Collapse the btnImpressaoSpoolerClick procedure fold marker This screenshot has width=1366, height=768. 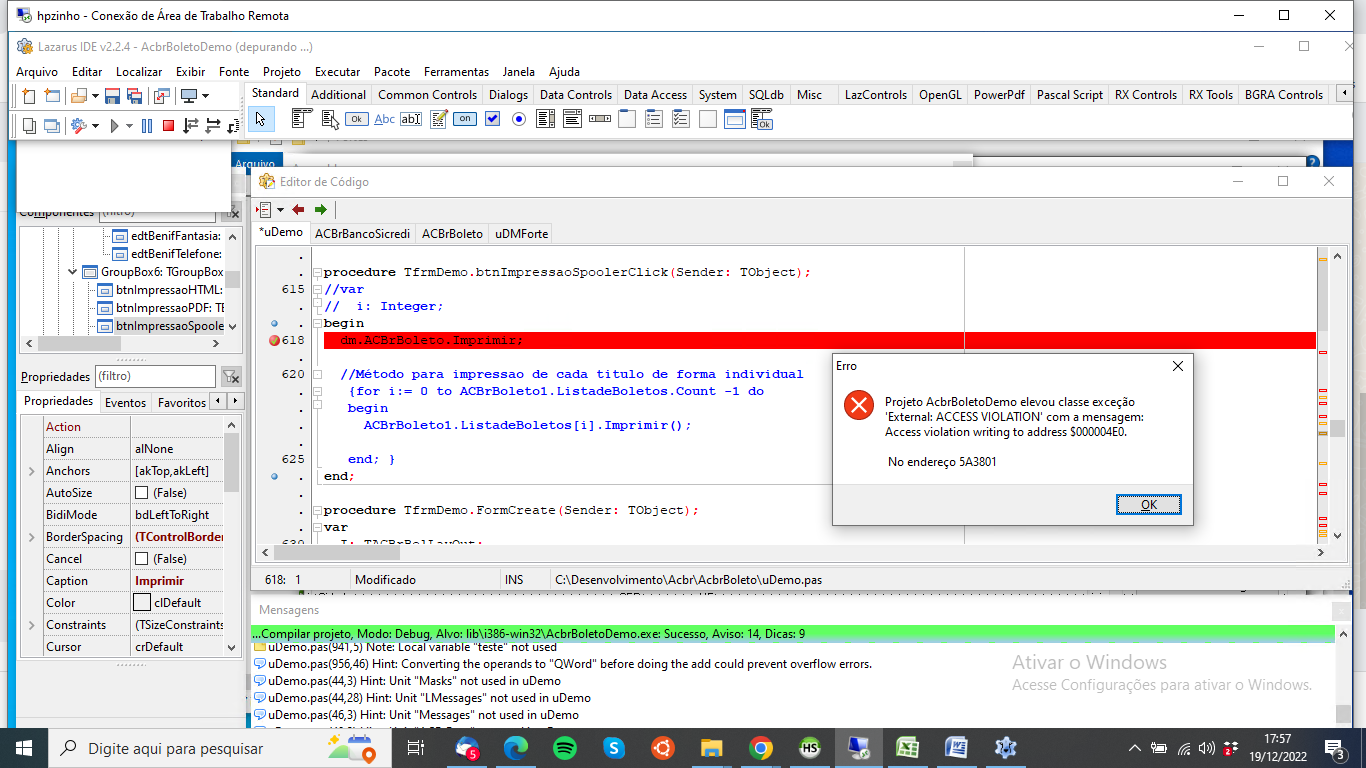tap(316, 273)
